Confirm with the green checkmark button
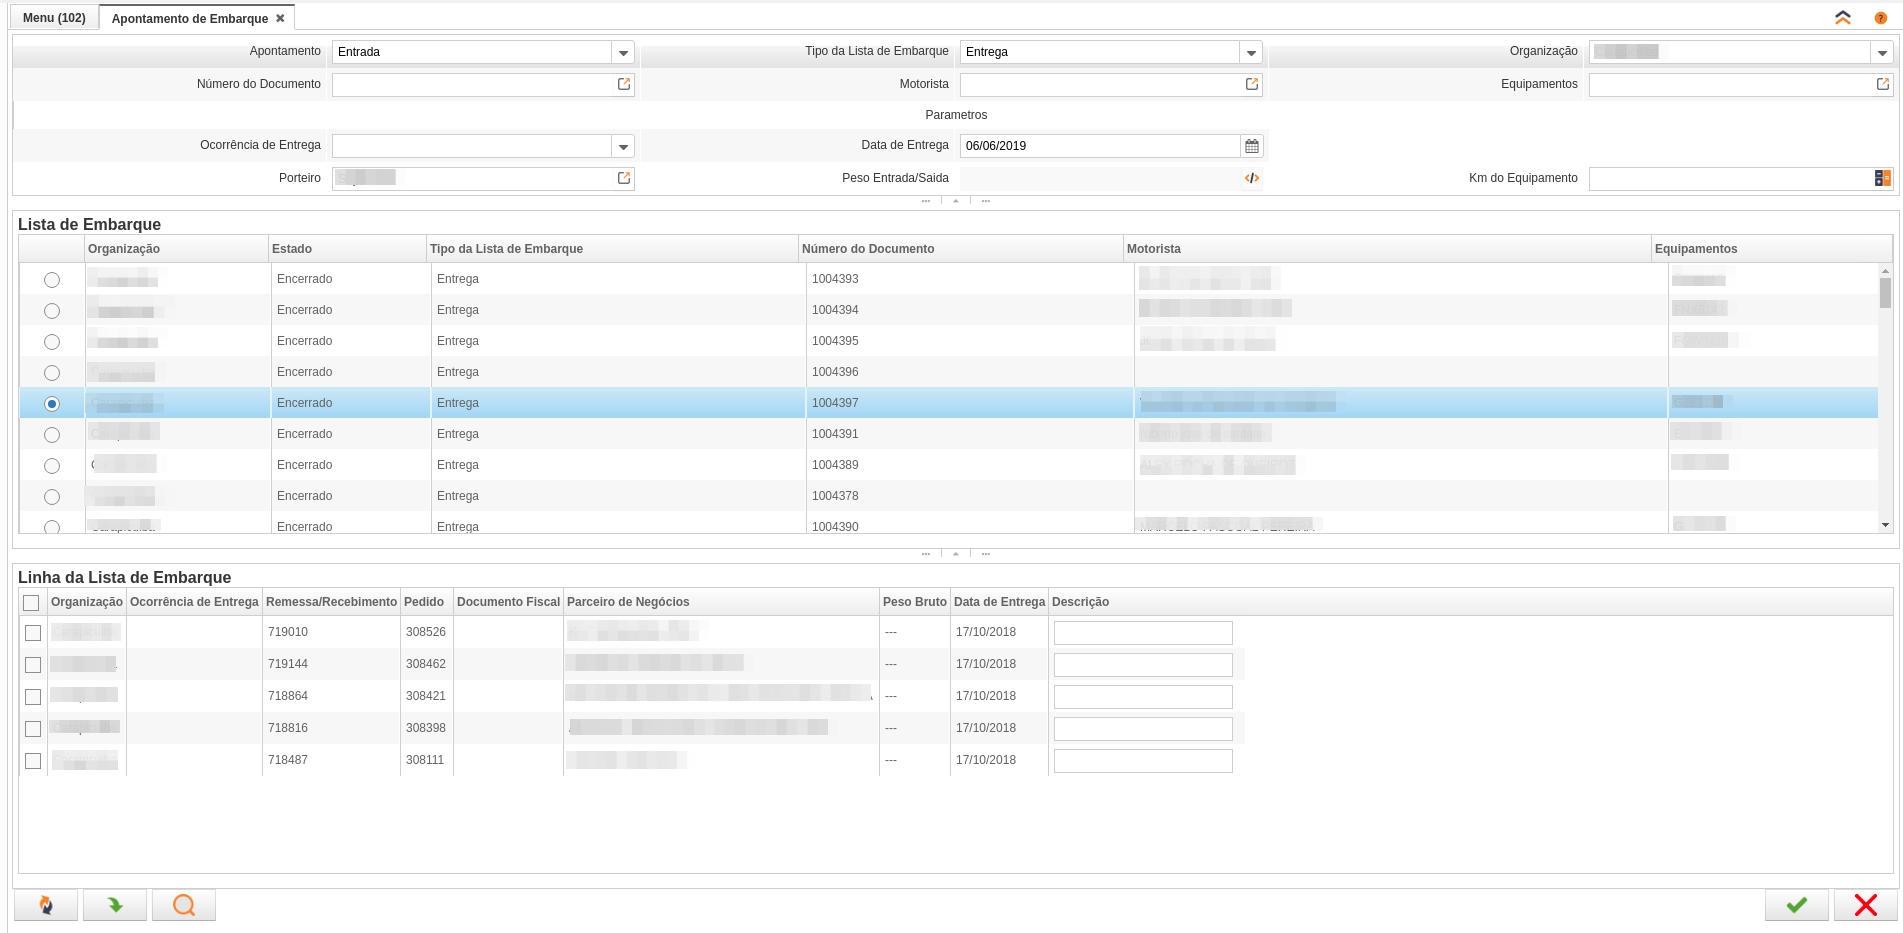 (1796, 905)
